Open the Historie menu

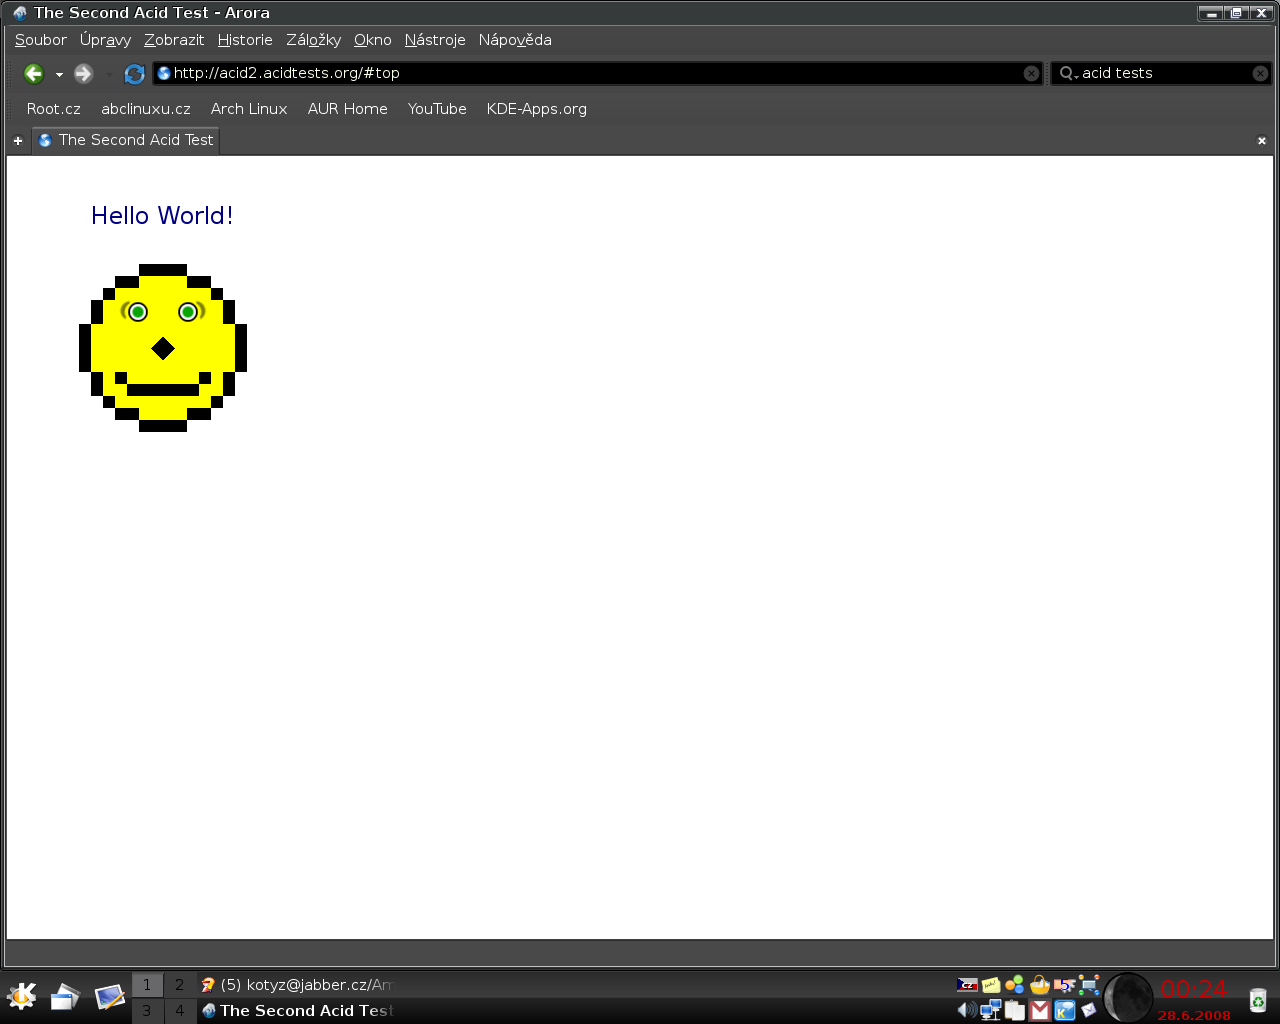tap(245, 40)
